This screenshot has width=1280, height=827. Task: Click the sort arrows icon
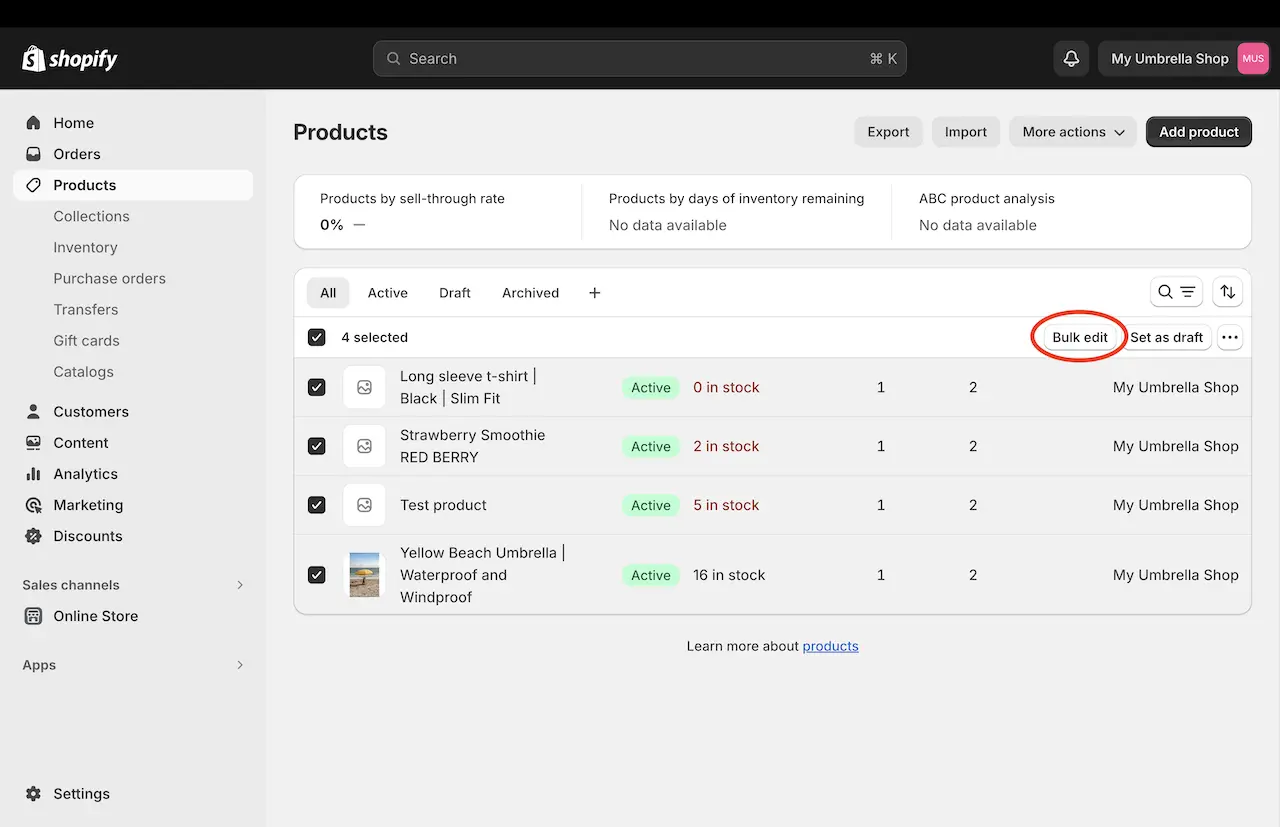click(x=1227, y=292)
